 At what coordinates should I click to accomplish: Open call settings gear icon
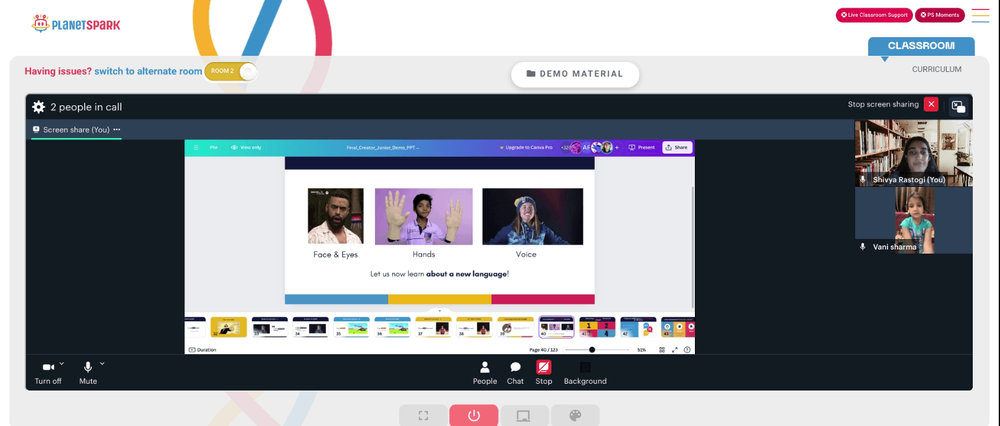[38, 107]
